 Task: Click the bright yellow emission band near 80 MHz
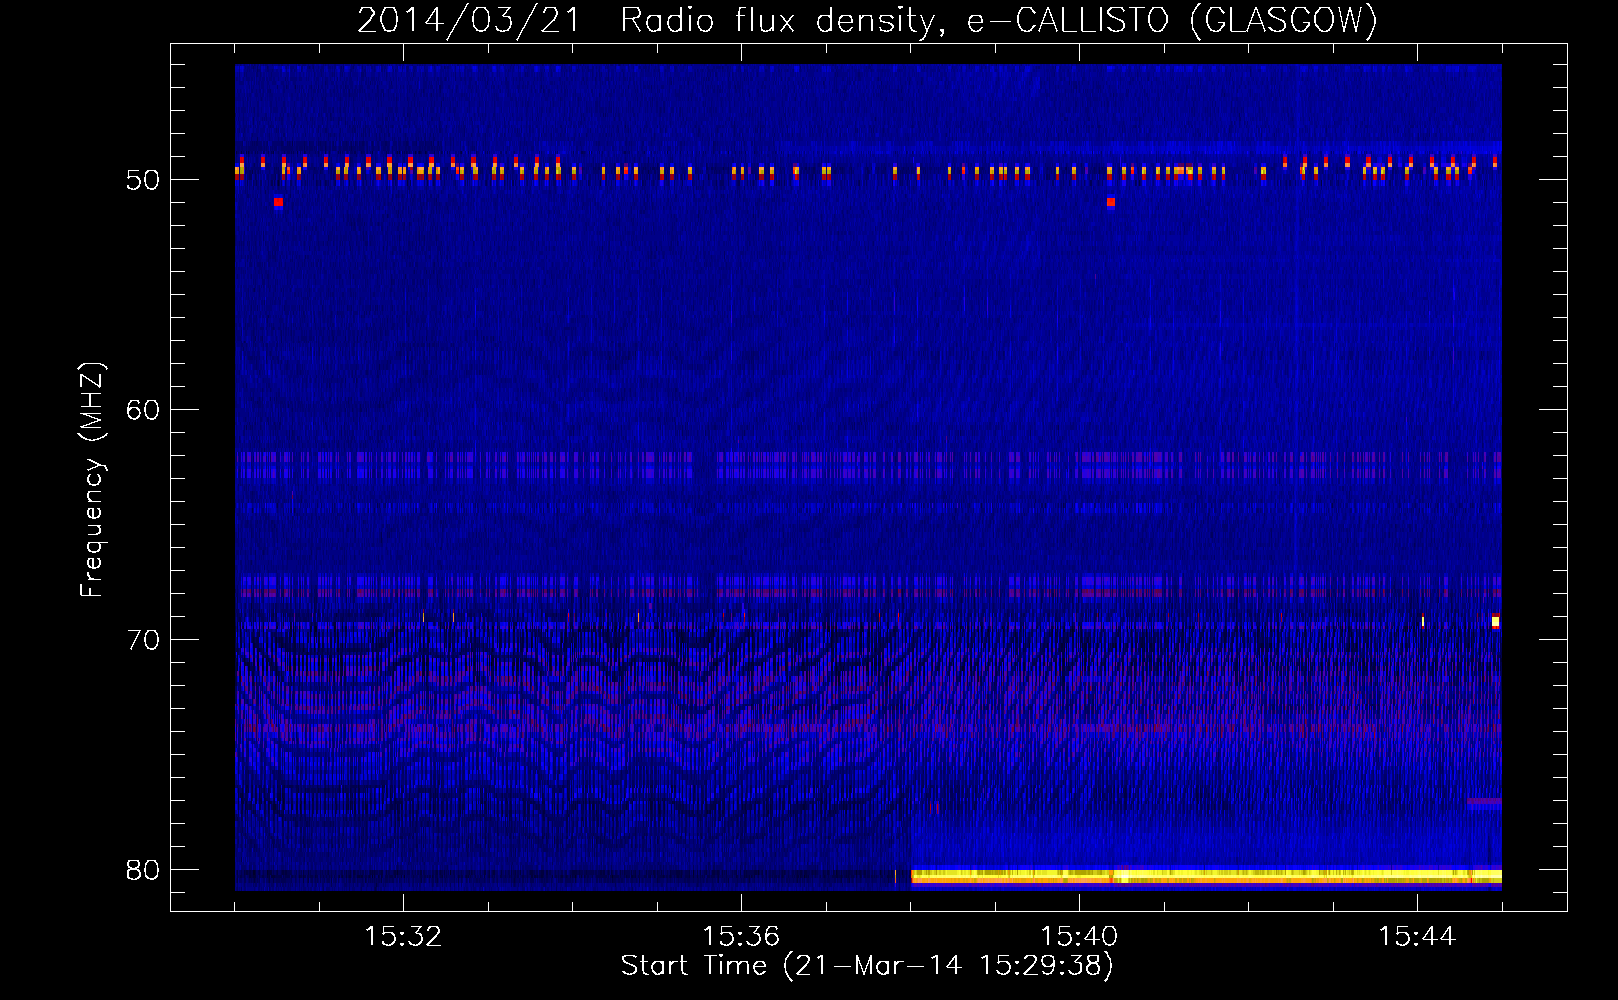[x=1206, y=877]
